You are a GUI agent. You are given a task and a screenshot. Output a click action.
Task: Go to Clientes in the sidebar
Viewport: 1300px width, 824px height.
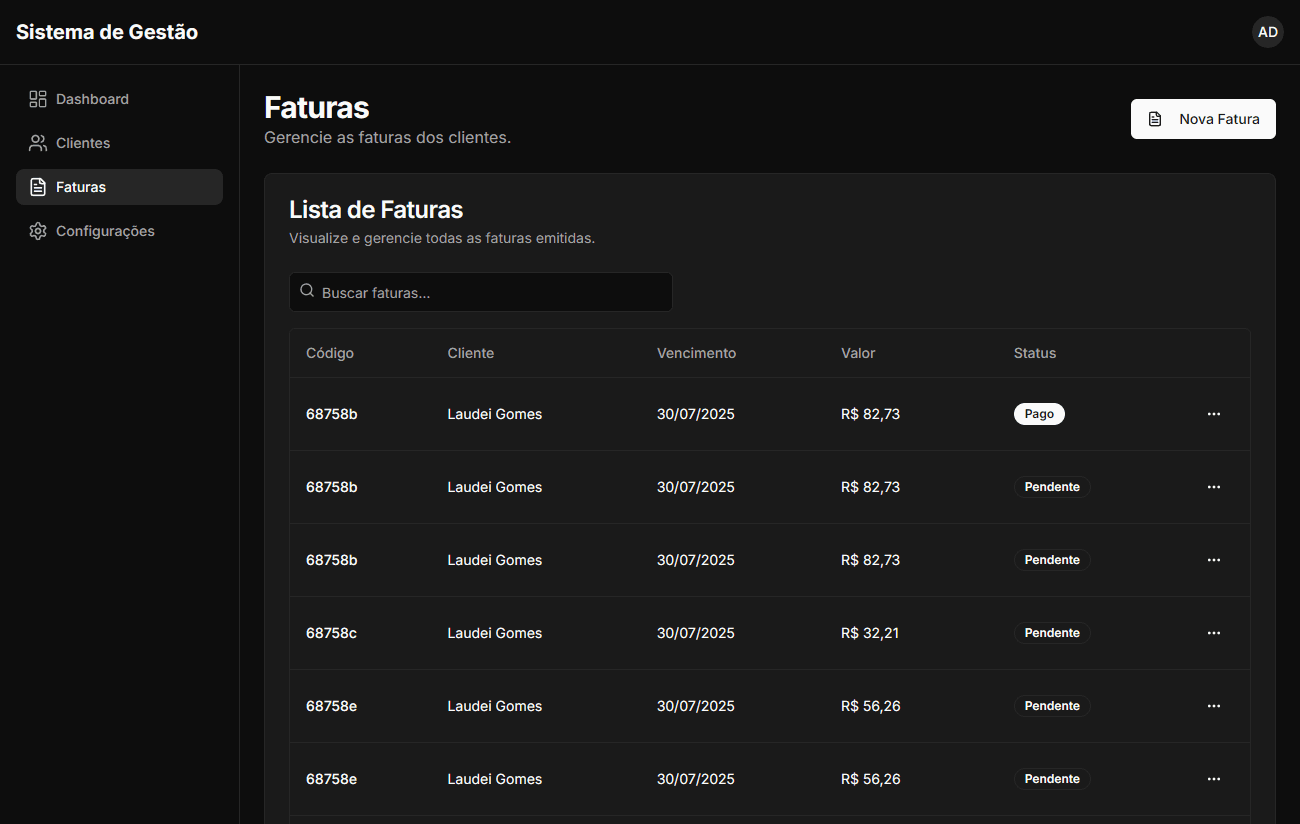pyautogui.click(x=119, y=143)
